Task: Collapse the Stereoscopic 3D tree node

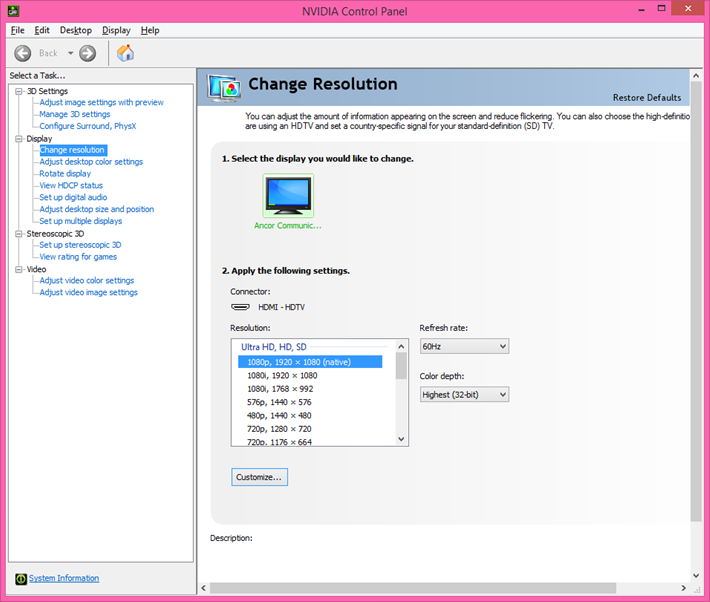Action: click(x=19, y=234)
